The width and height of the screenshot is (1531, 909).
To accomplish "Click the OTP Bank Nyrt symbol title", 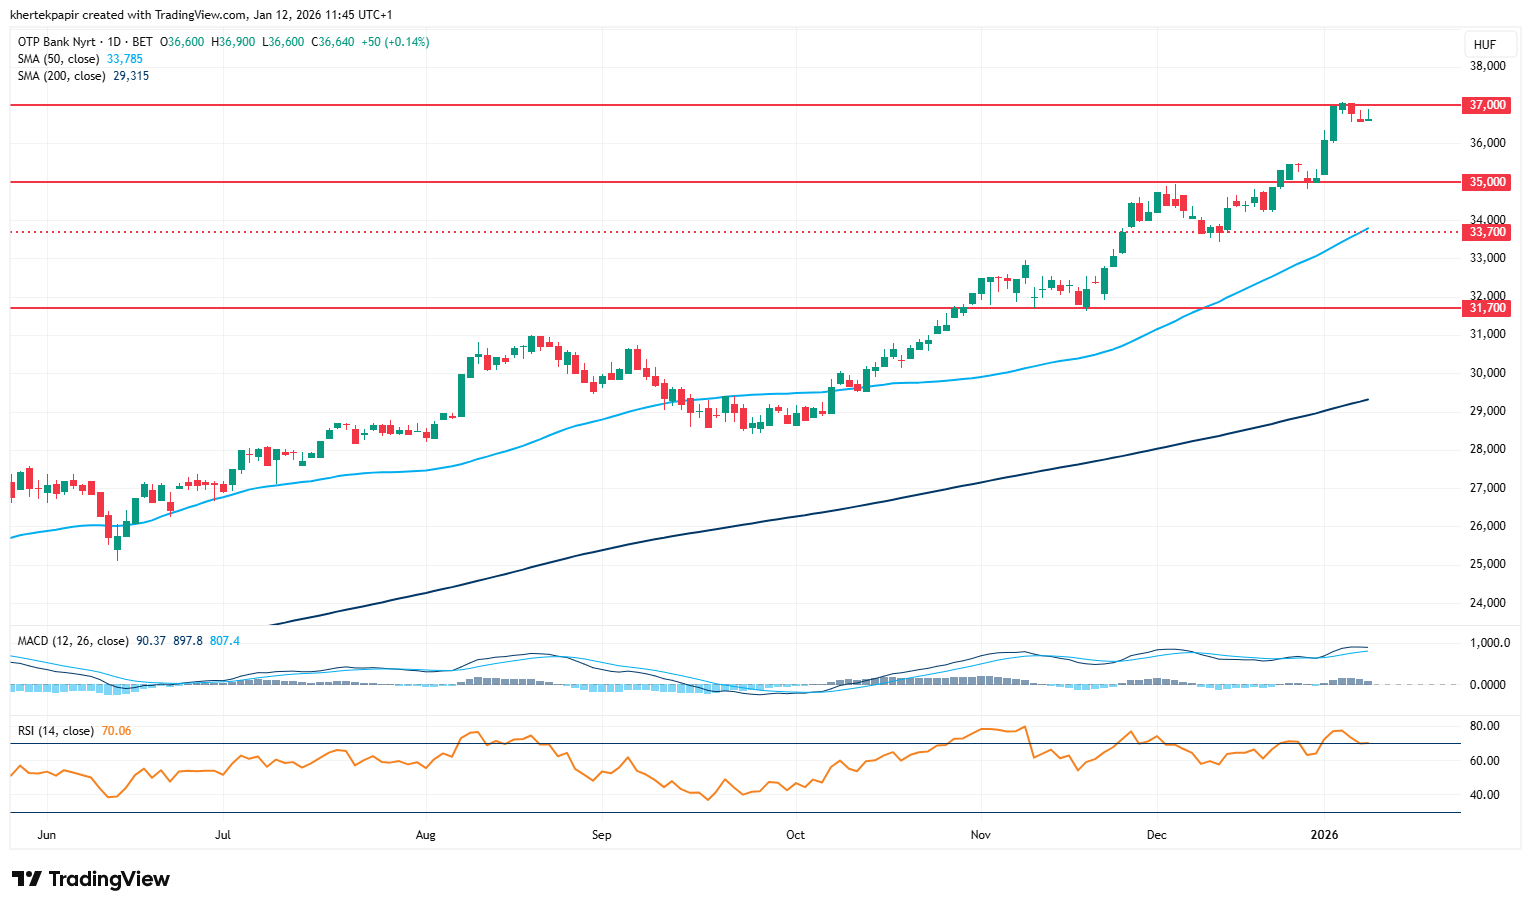I will (57, 42).
